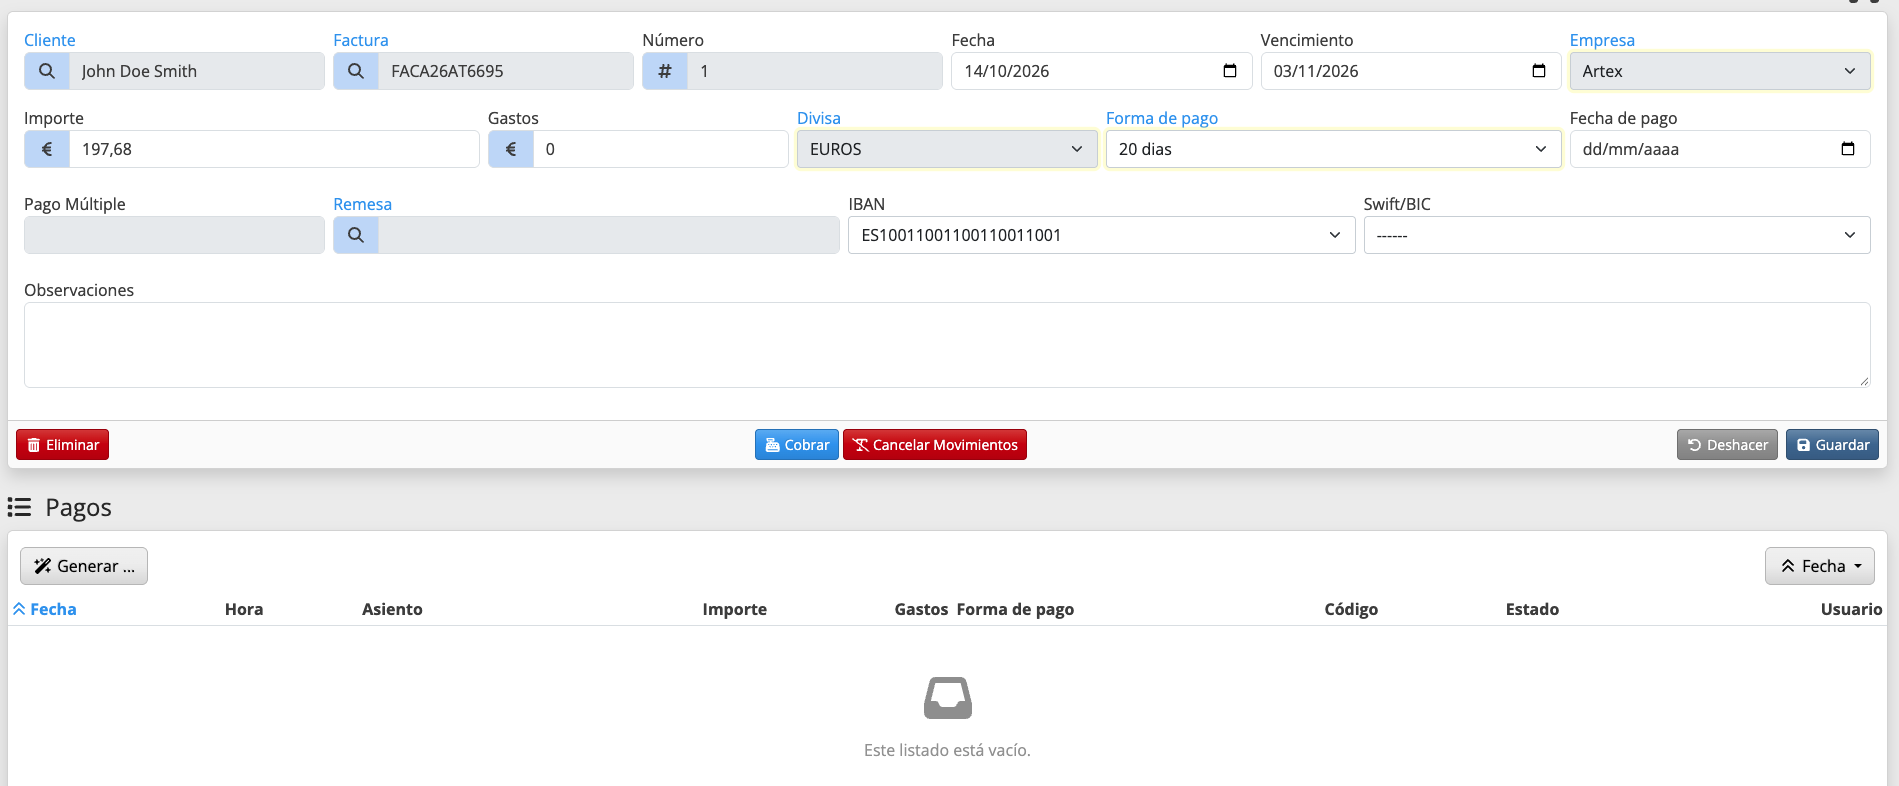Click the Eliminar button
Image resolution: width=1899 pixels, height=786 pixels.
coord(62,445)
